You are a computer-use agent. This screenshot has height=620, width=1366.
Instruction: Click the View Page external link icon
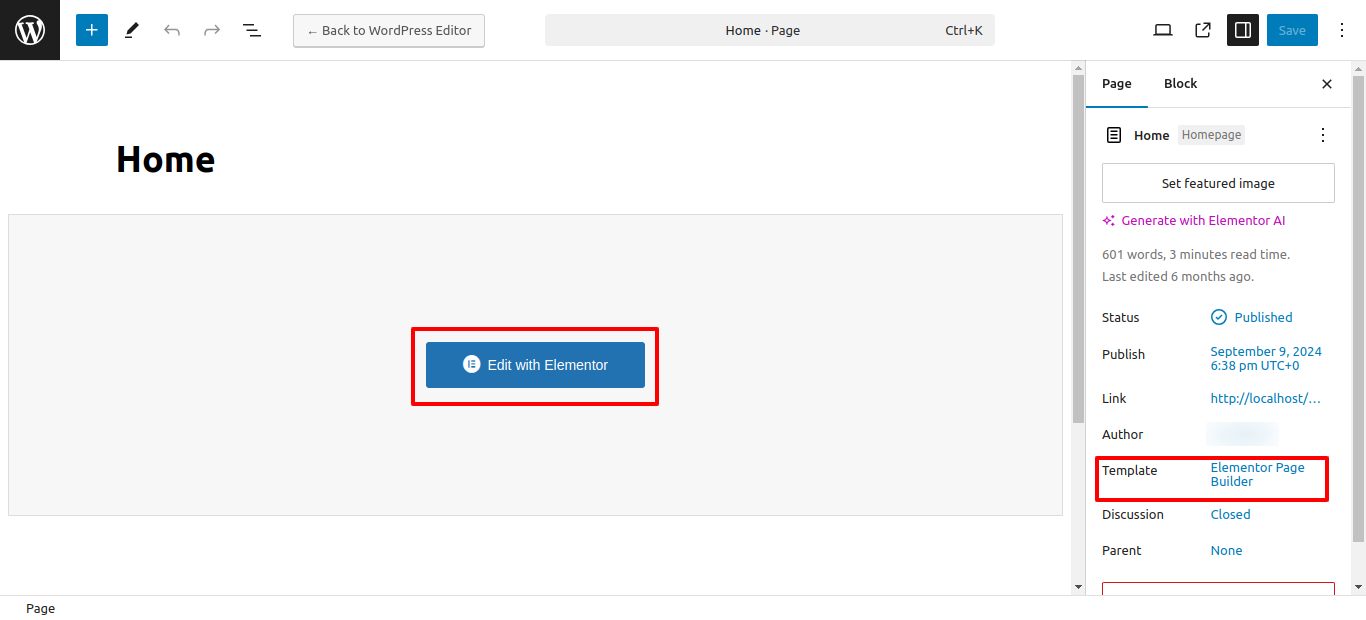coord(1203,30)
